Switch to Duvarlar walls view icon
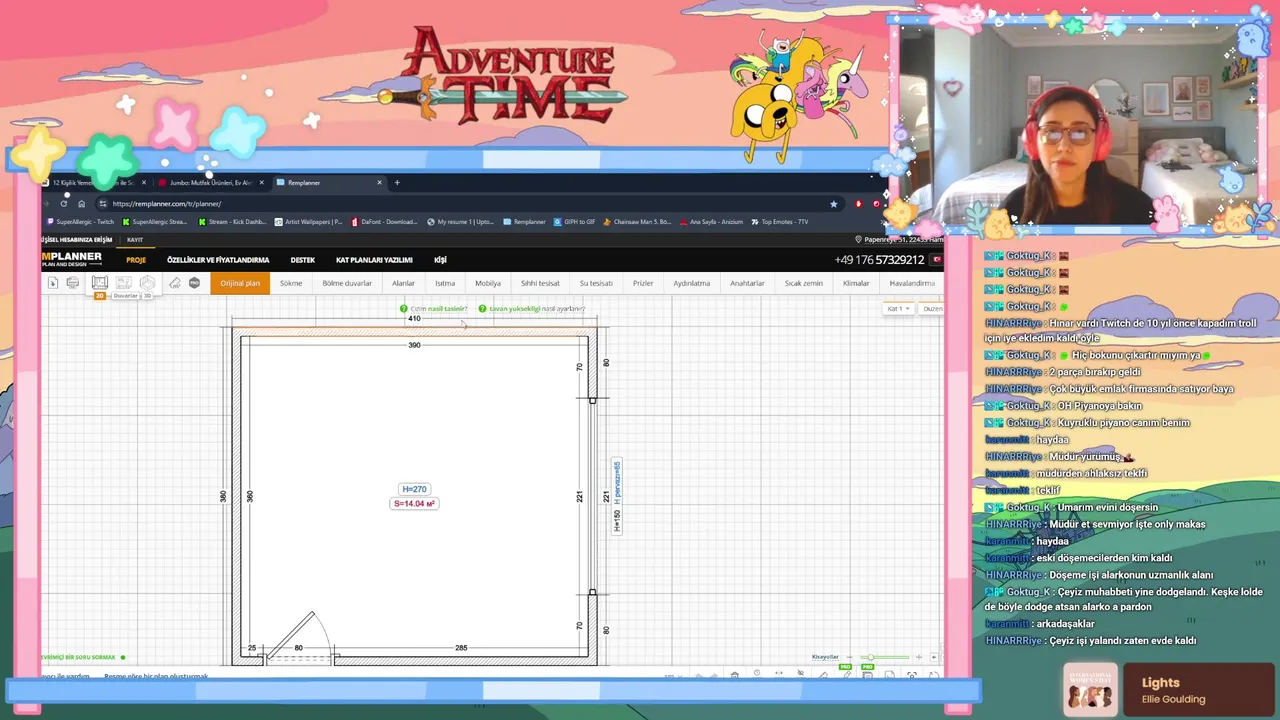This screenshot has width=1280, height=720. point(124,283)
